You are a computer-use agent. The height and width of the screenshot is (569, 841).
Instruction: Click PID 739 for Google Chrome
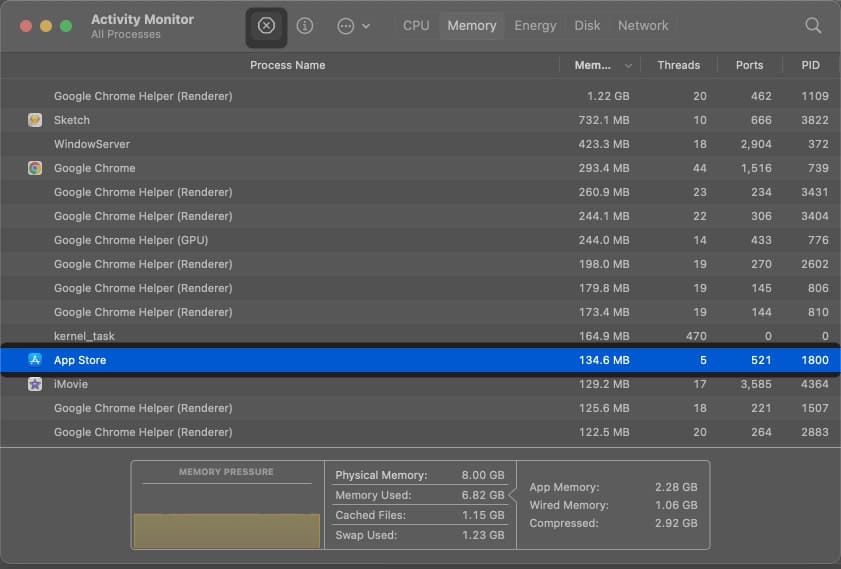pyautogui.click(x=818, y=168)
